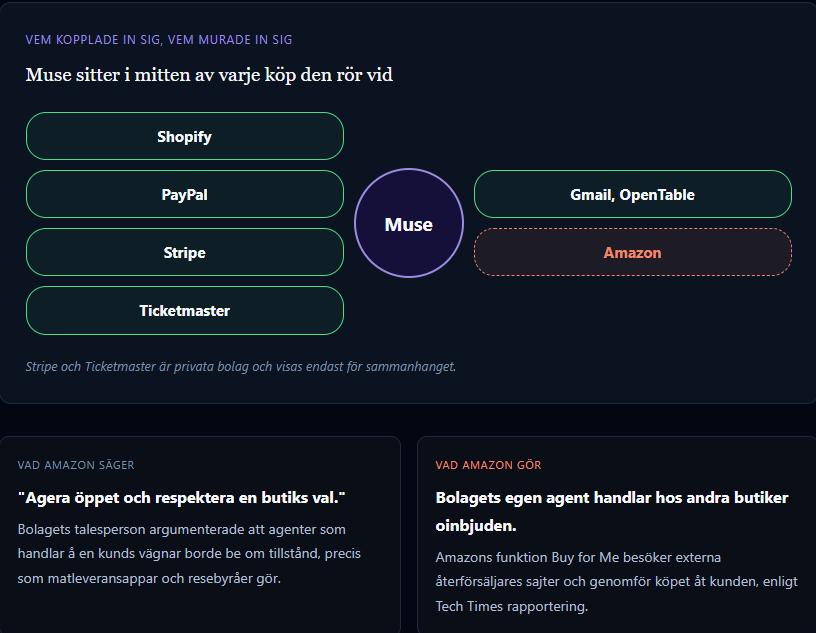The width and height of the screenshot is (816, 633).
Task: Select the PayPal node
Action: coord(185,194)
